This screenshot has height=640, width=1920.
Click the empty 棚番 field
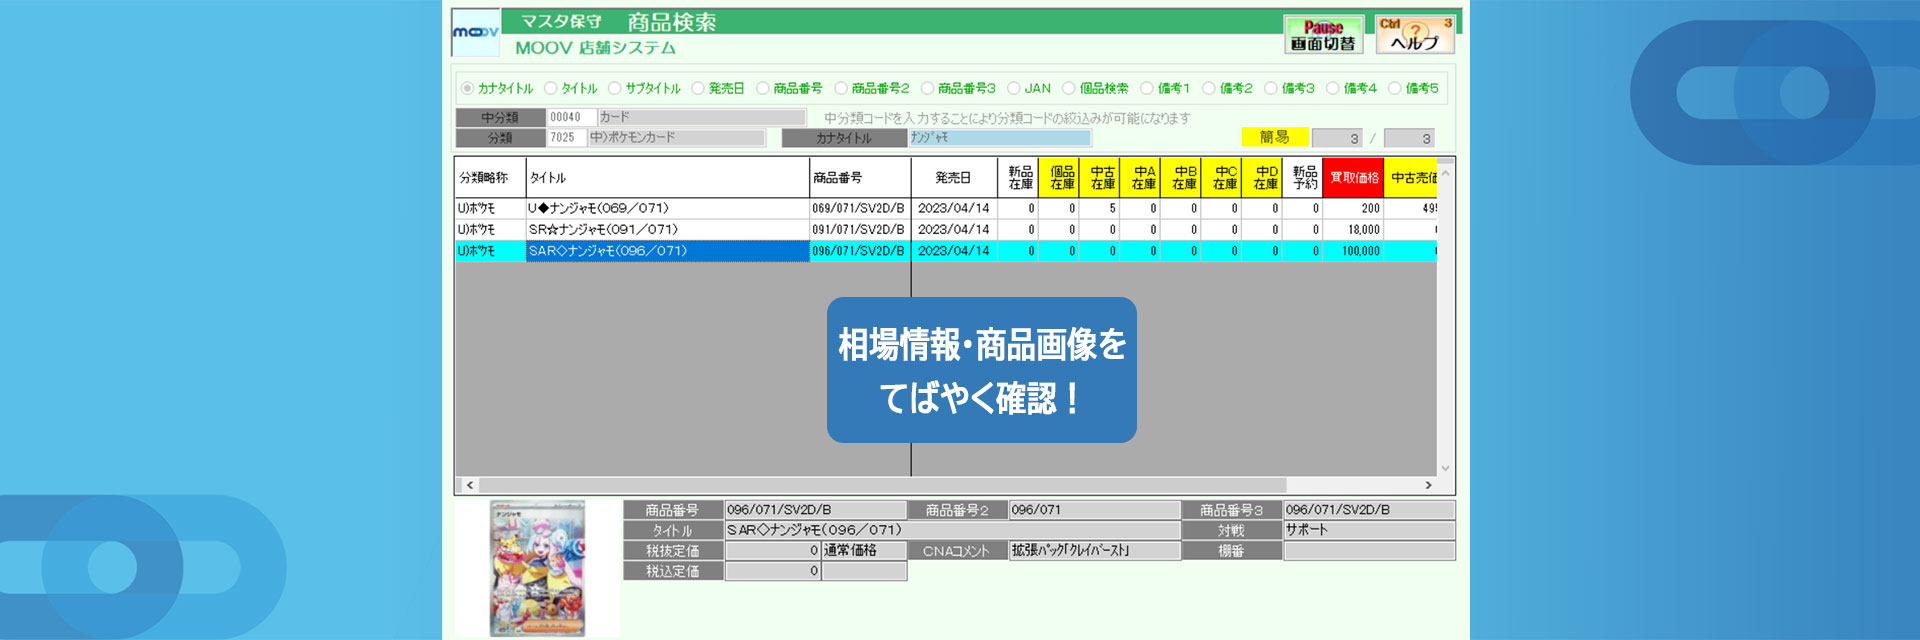point(1369,551)
